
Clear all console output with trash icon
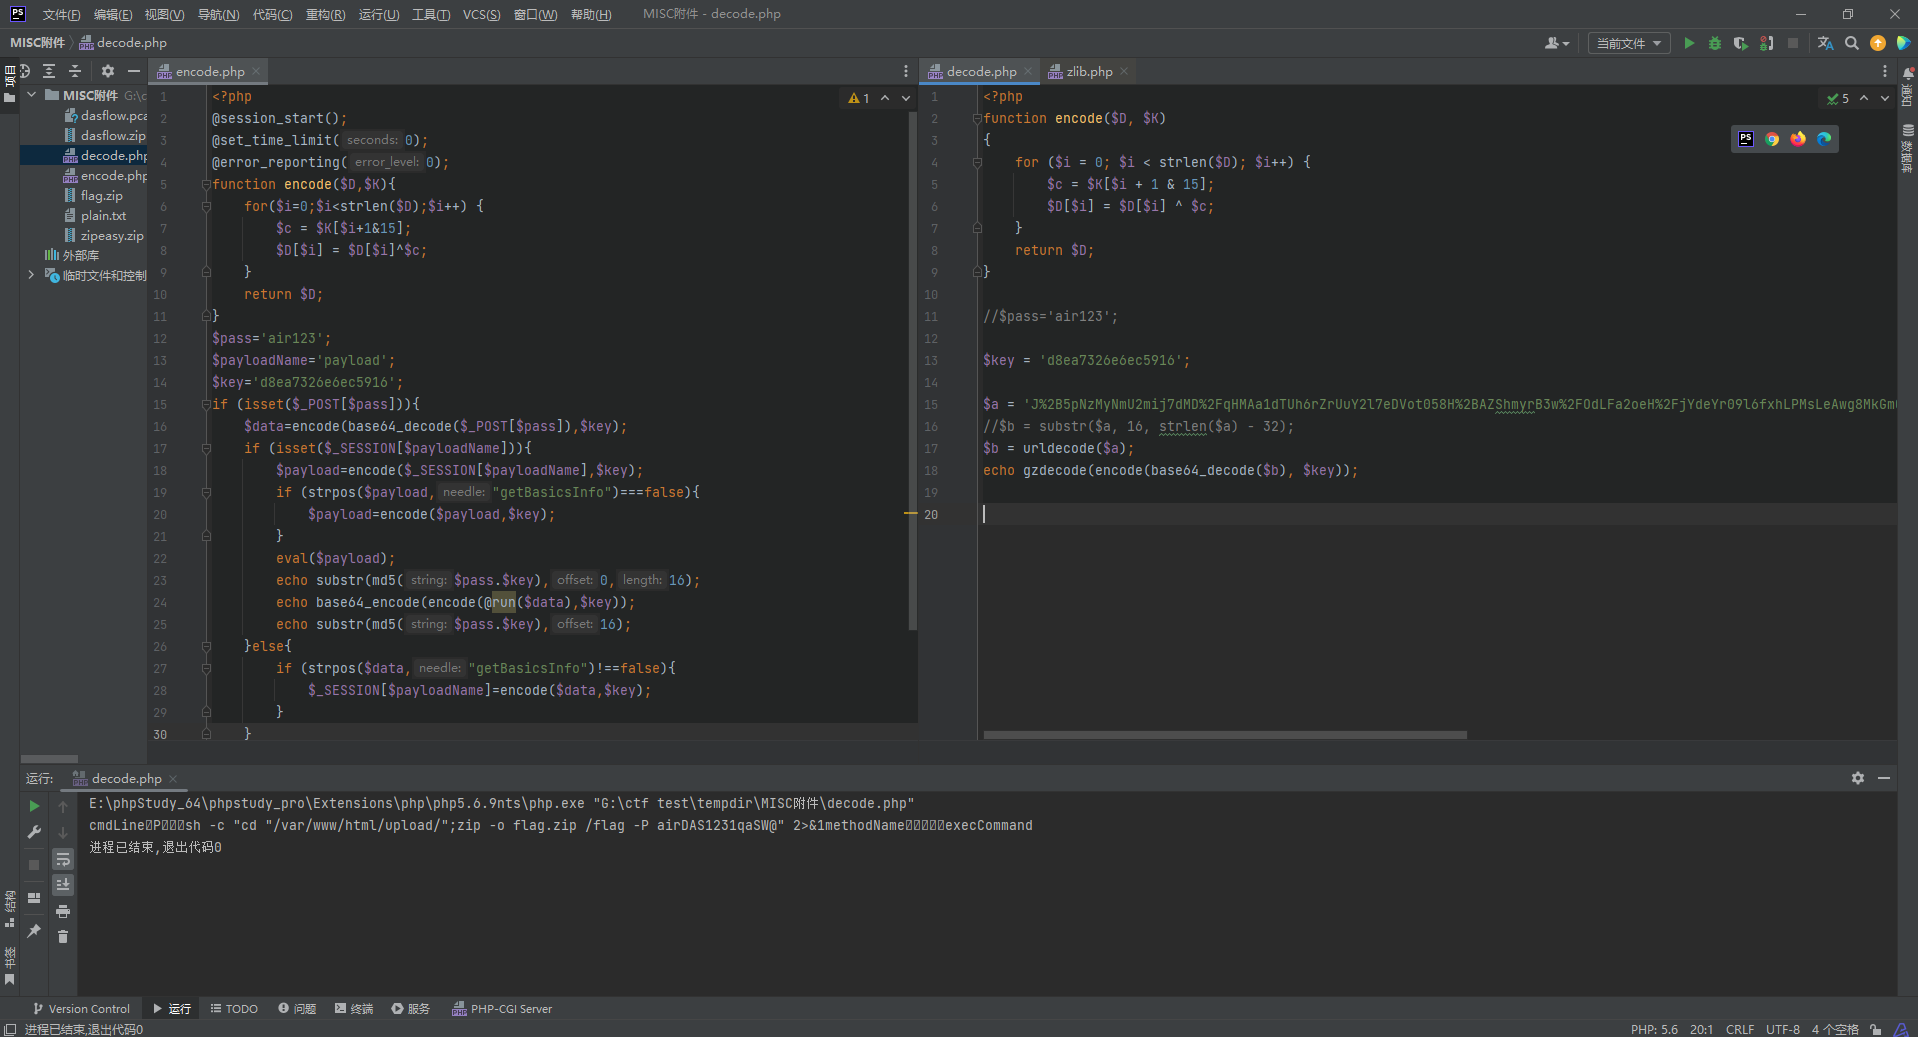[x=63, y=937]
